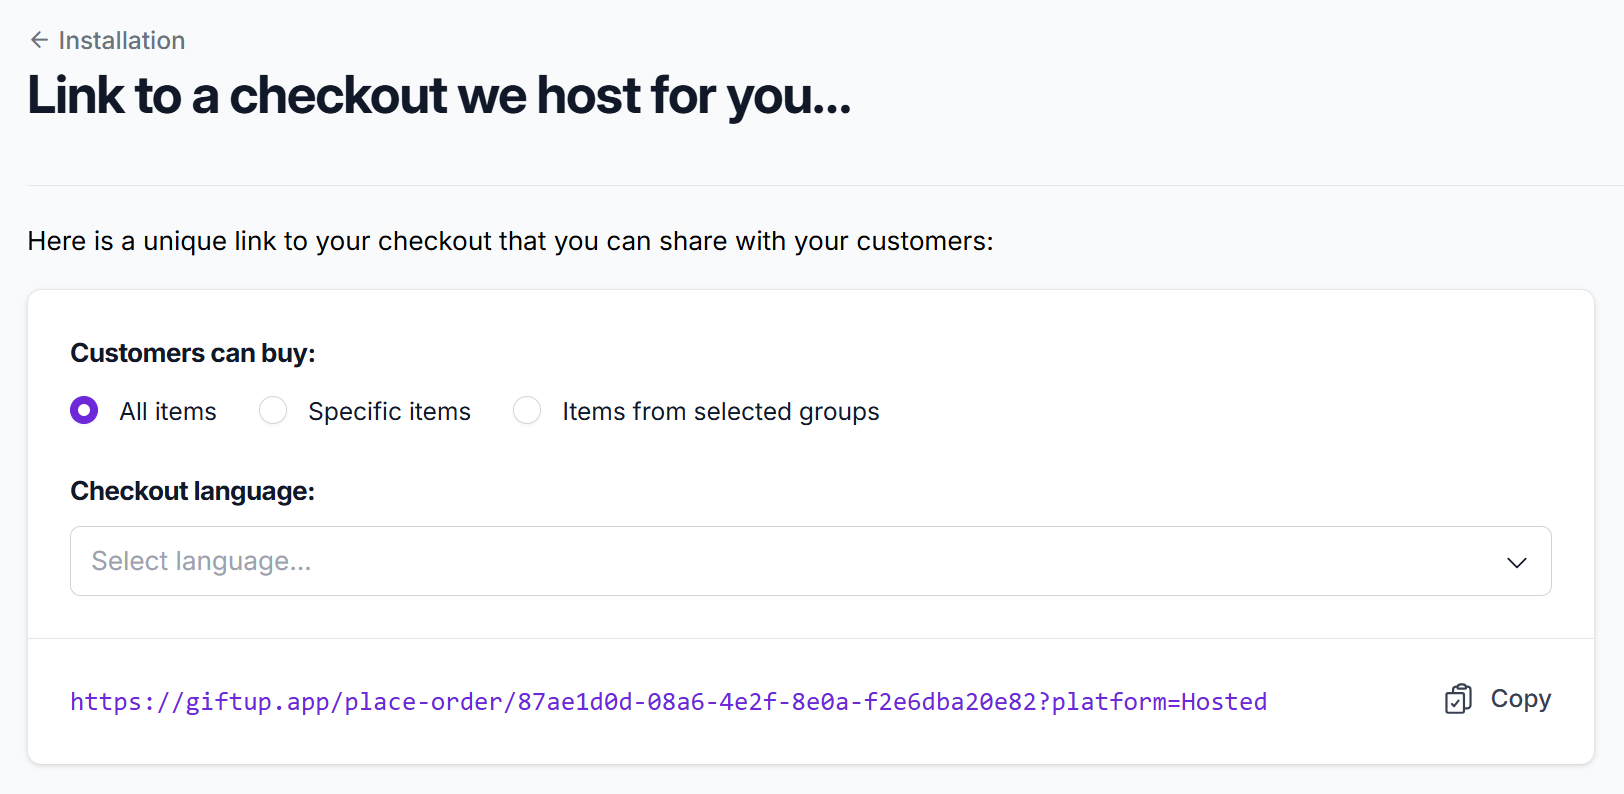Enable the Items from selected groups radio
1624x794 pixels.
pos(527,411)
